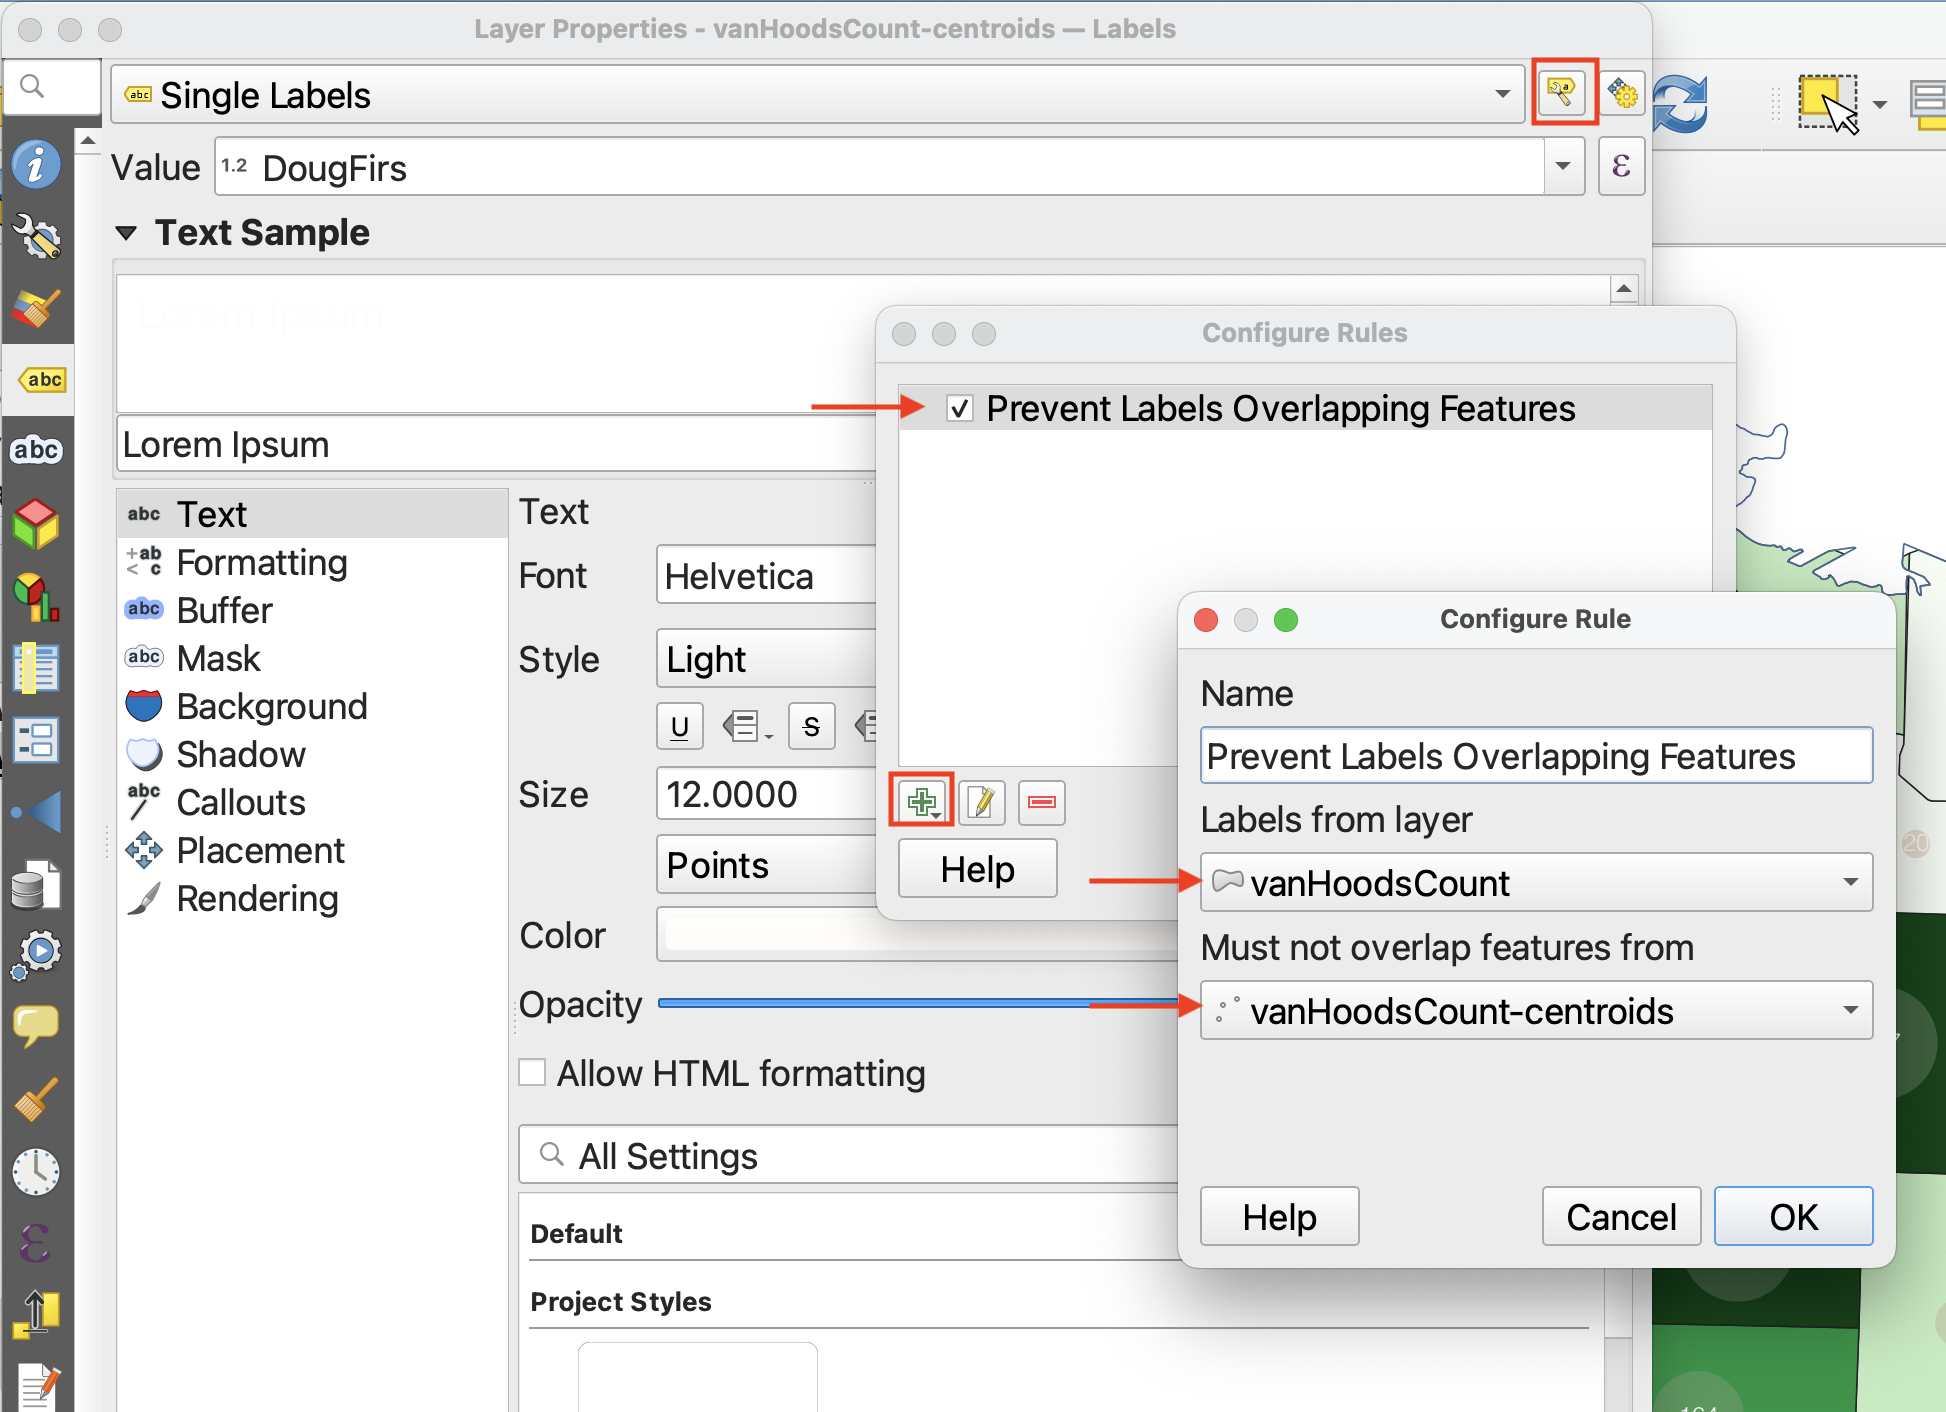This screenshot has height=1412, width=1946.
Task: Click the red remove rule icon
Action: click(1041, 801)
